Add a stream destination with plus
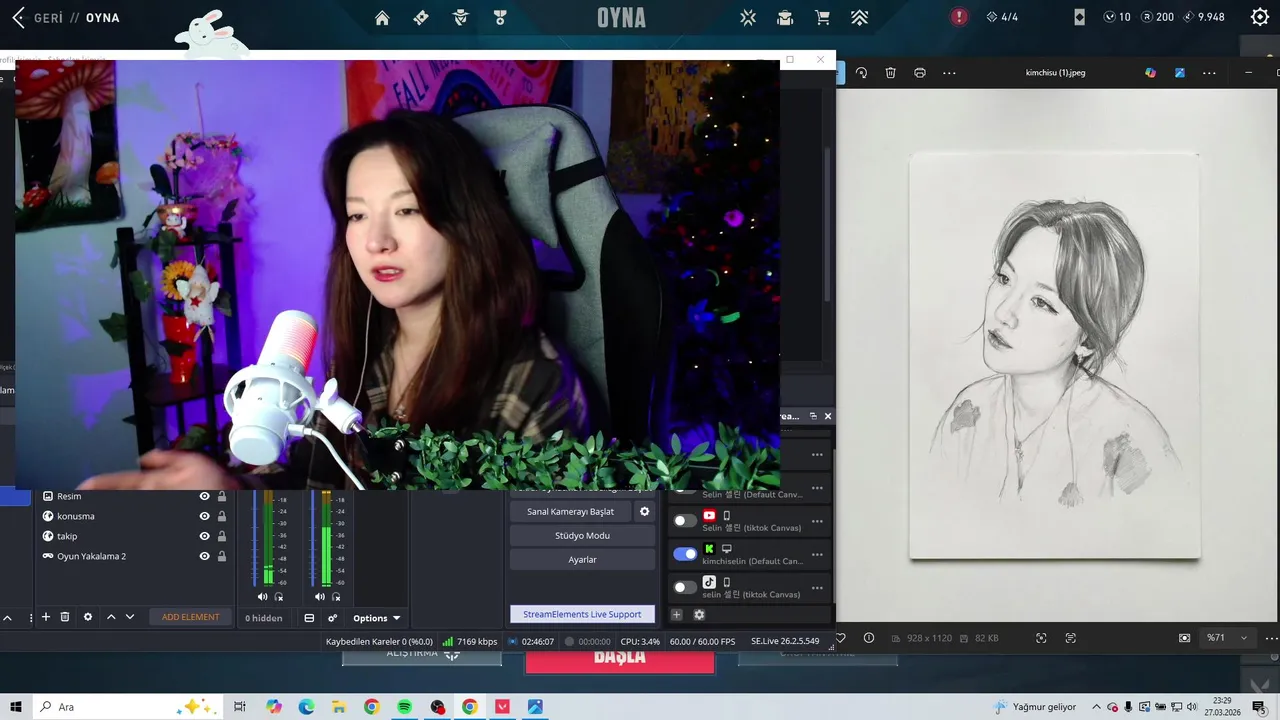The height and width of the screenshot is (720, 1280). point(676,615)
